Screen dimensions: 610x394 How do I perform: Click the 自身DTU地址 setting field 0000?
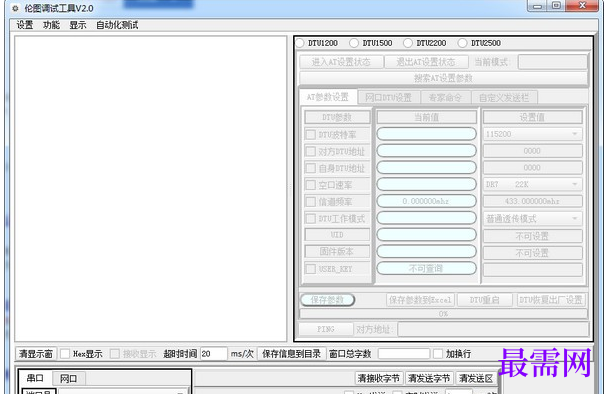point(533,168)
